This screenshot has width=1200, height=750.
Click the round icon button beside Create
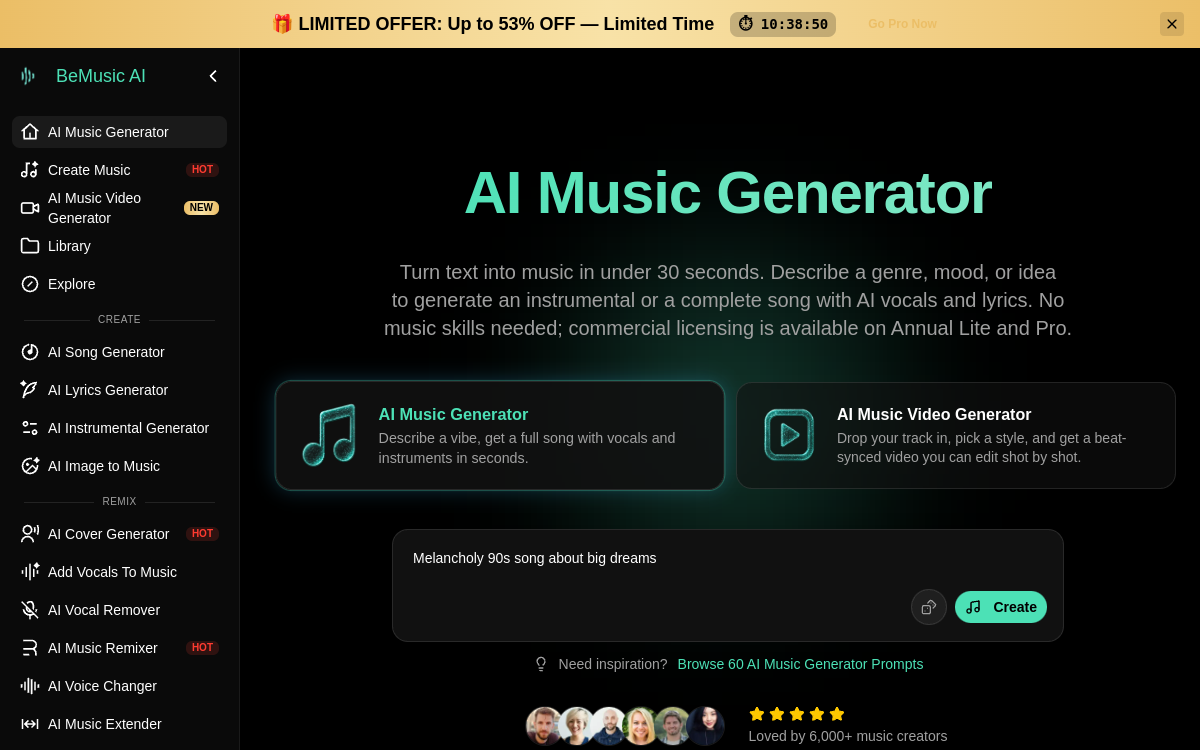tap(929, 607)
